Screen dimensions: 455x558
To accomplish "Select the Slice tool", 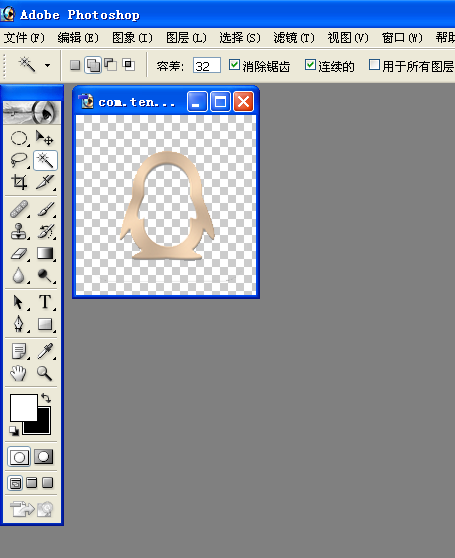I will 45,182.
